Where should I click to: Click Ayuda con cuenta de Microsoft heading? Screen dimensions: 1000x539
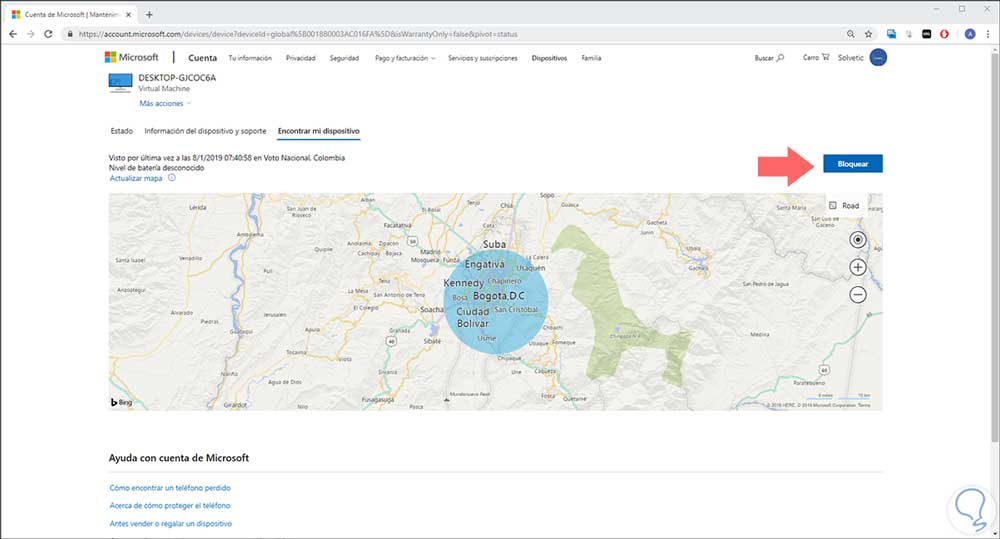click(179, 458)
